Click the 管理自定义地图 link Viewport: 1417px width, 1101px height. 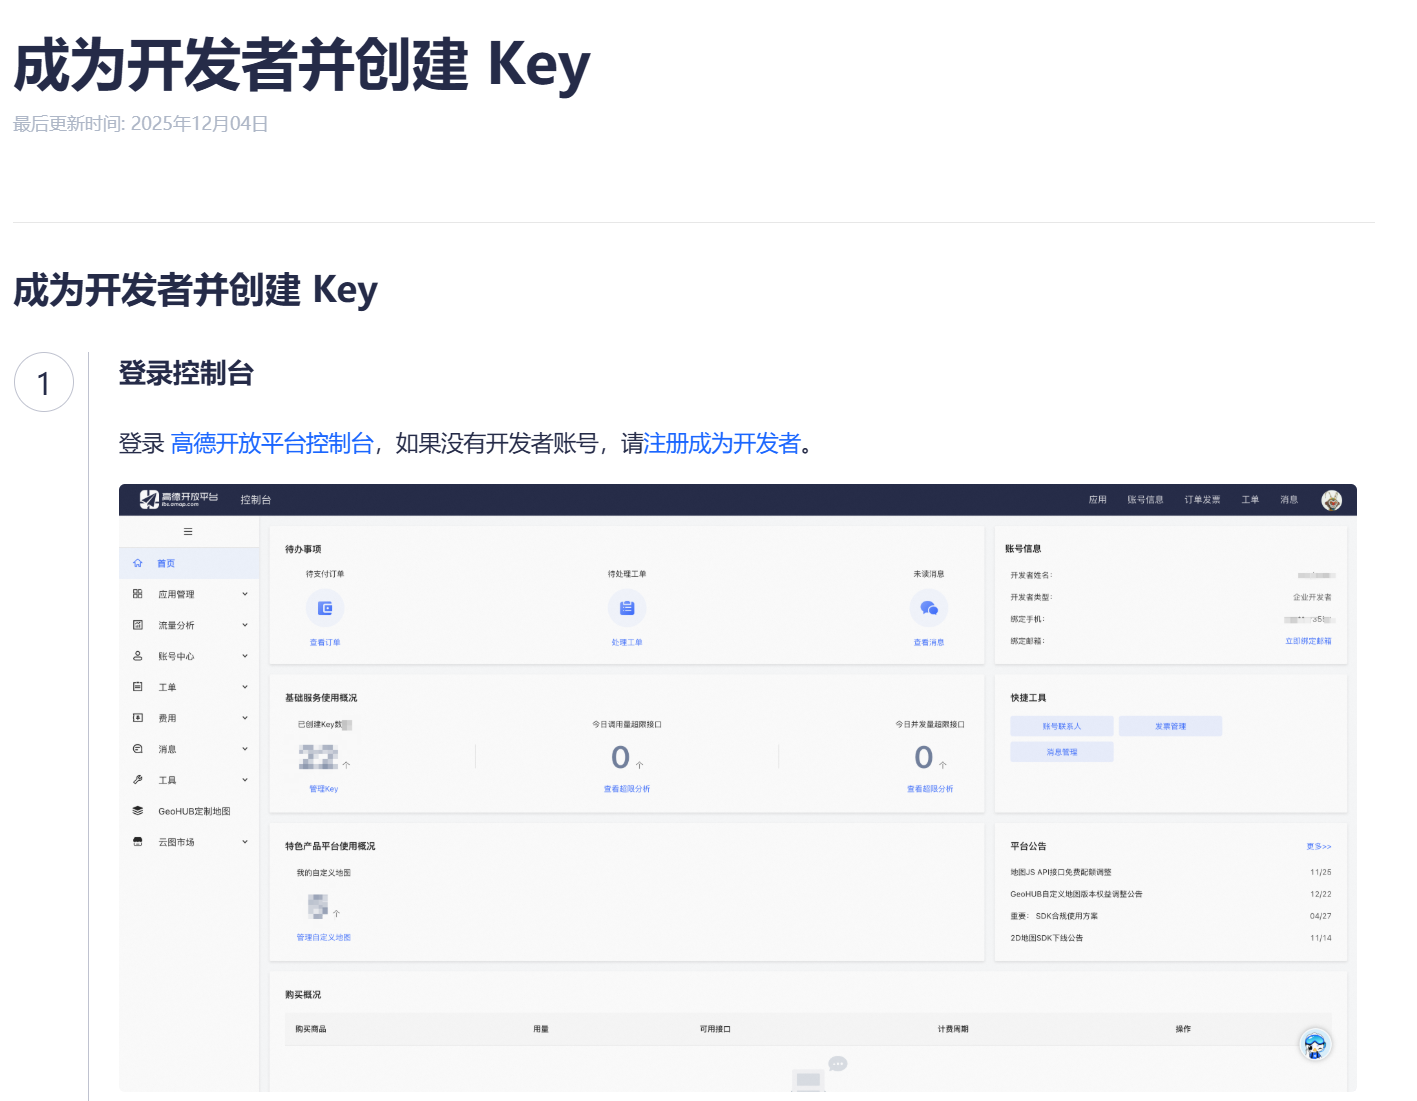(324, 938)
